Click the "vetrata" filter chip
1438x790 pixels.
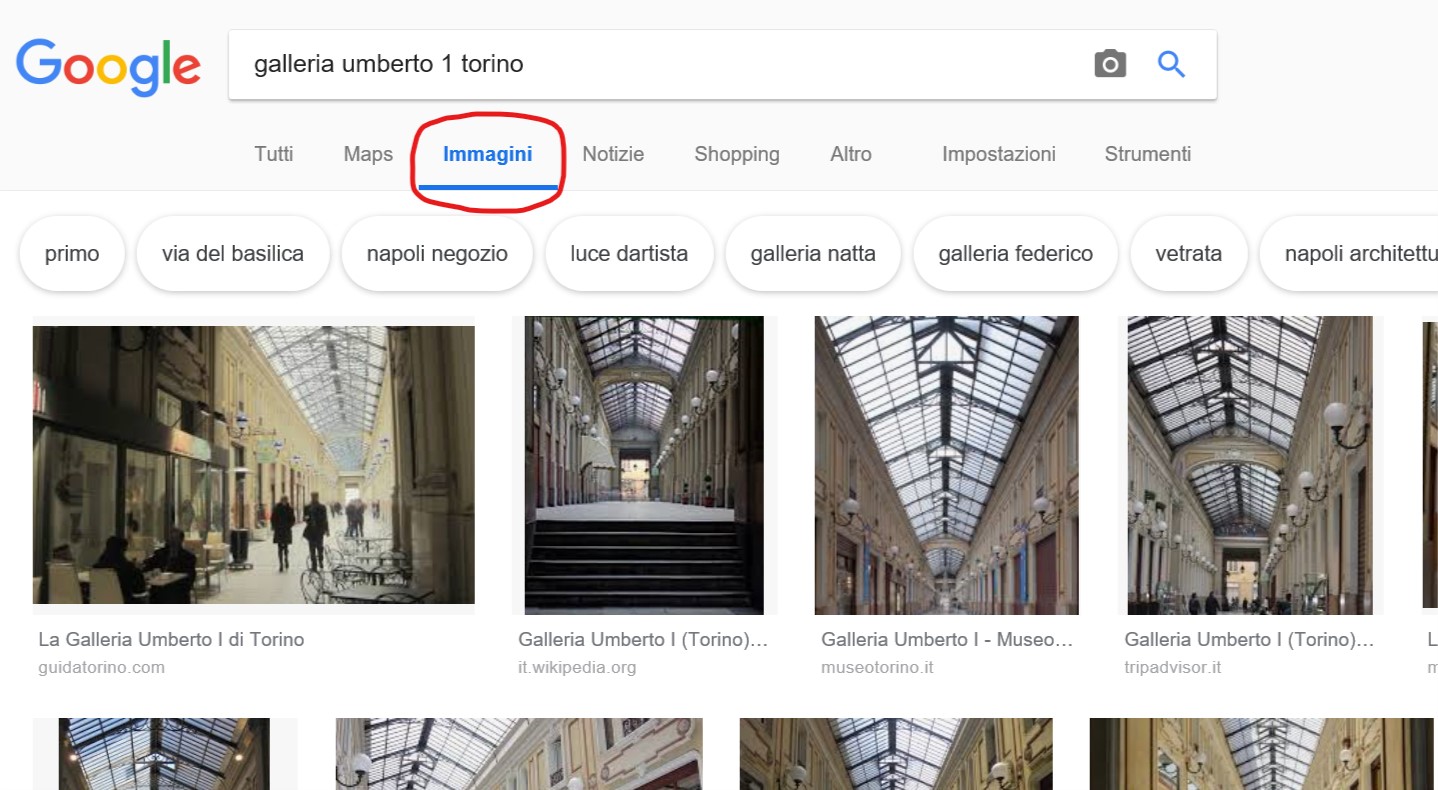point(1188,254)
